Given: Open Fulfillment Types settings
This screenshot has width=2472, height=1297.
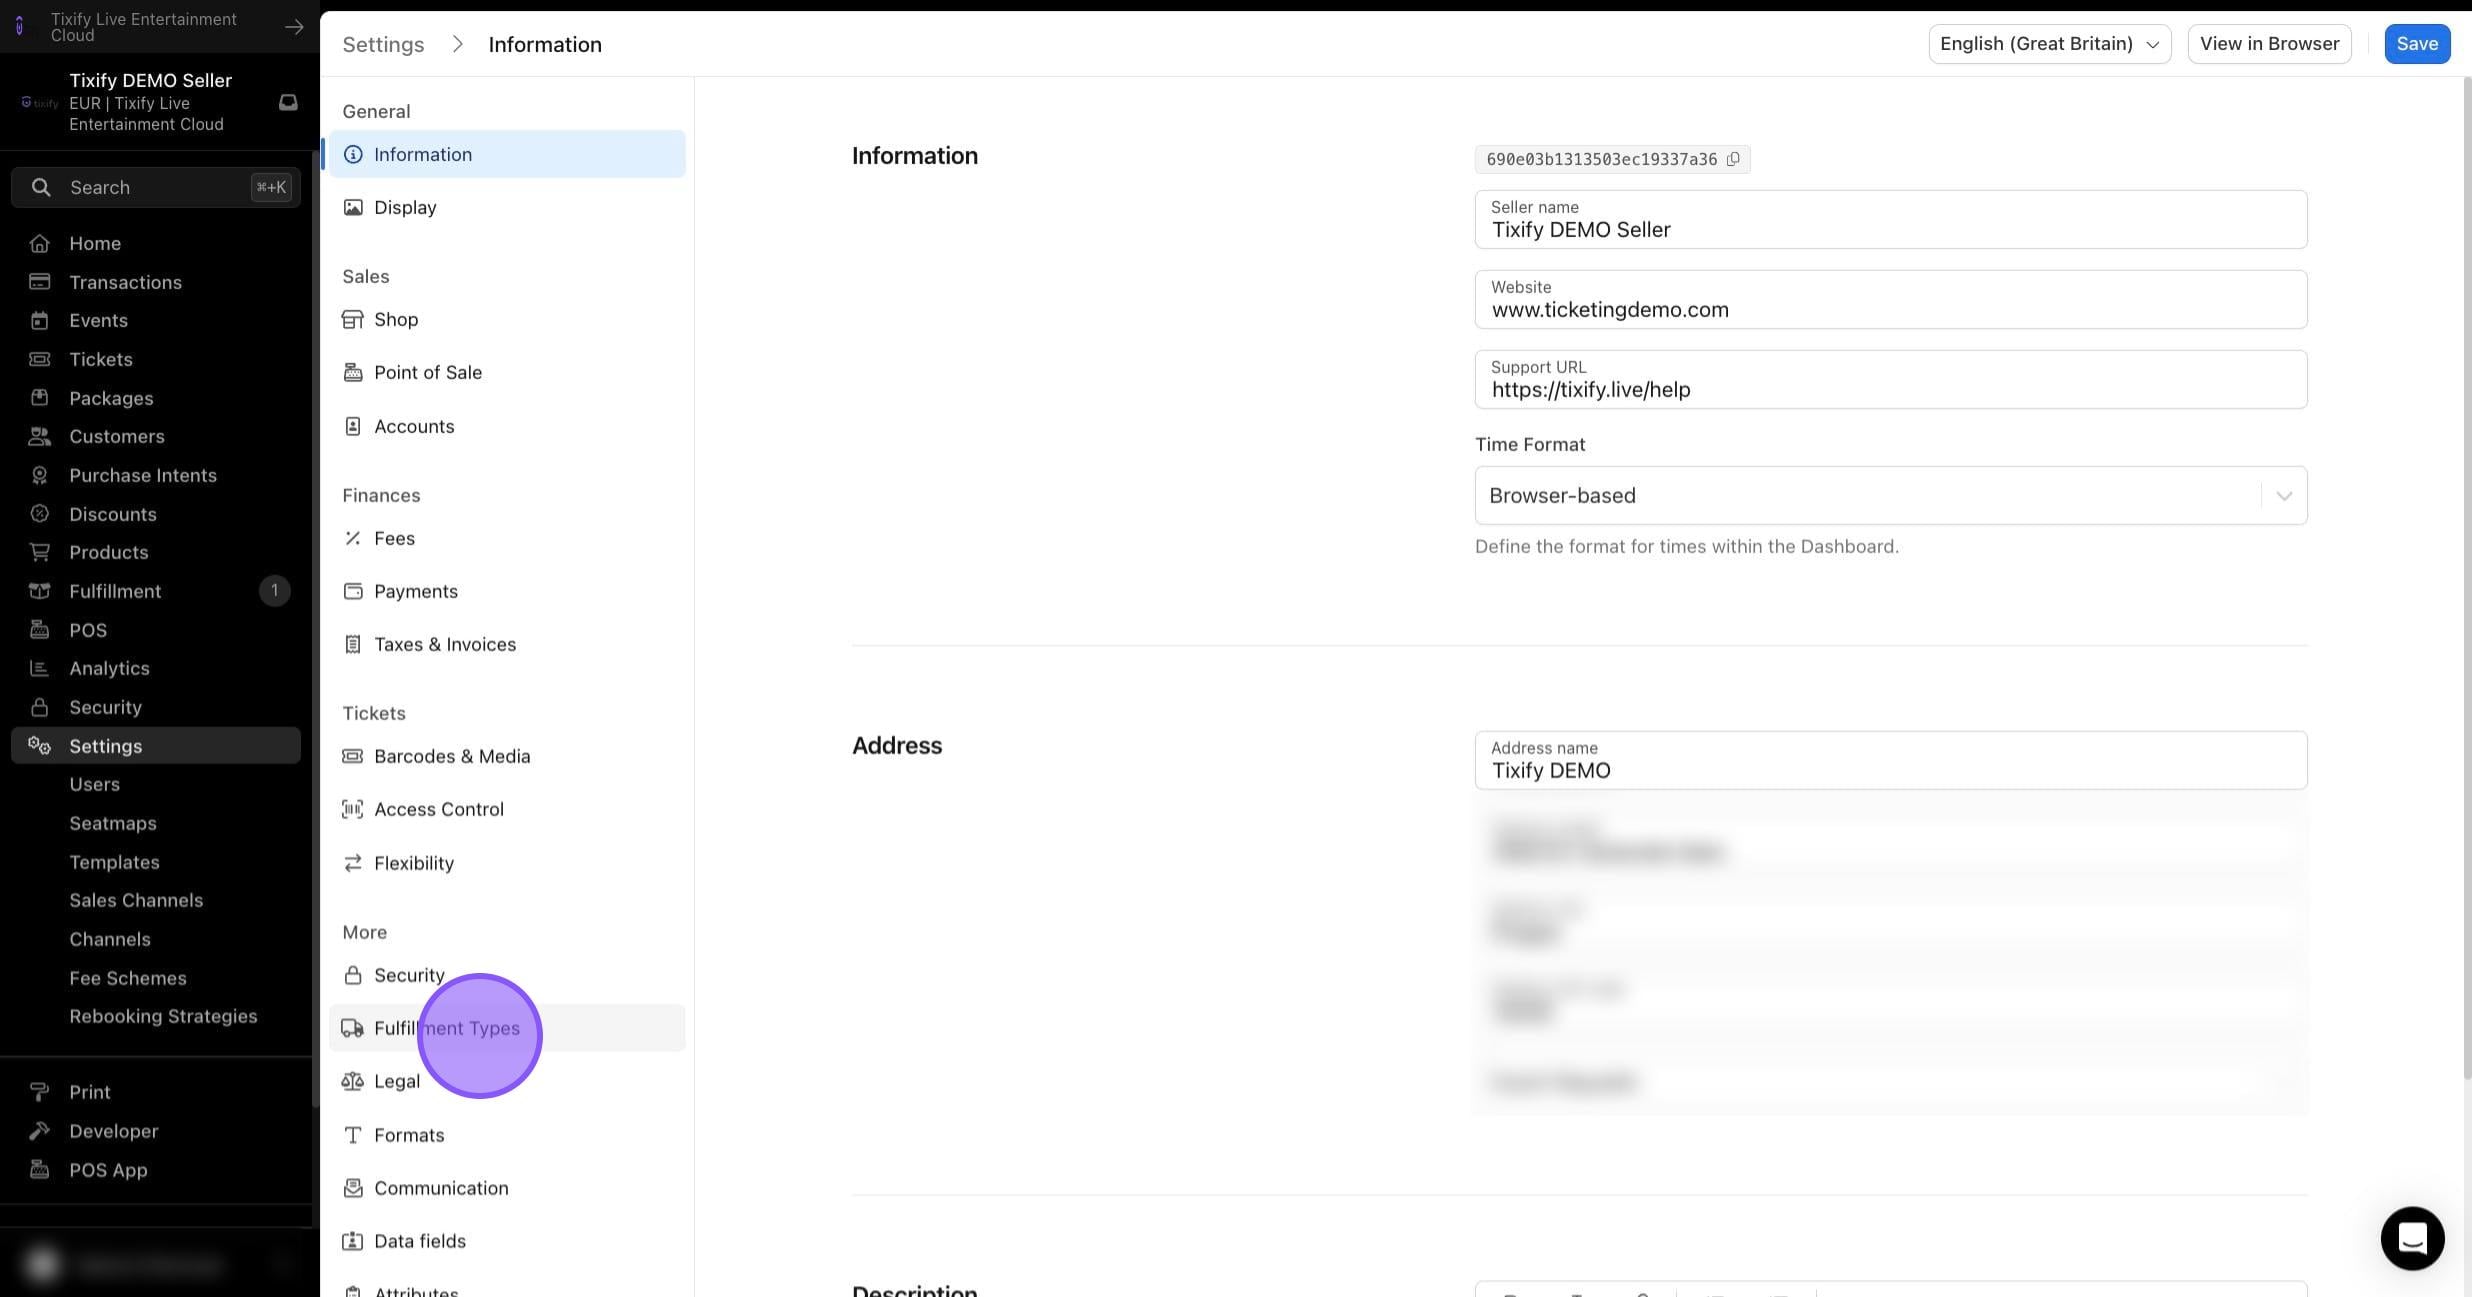Looking at the screenshot, I should [x=507, y=1028].
